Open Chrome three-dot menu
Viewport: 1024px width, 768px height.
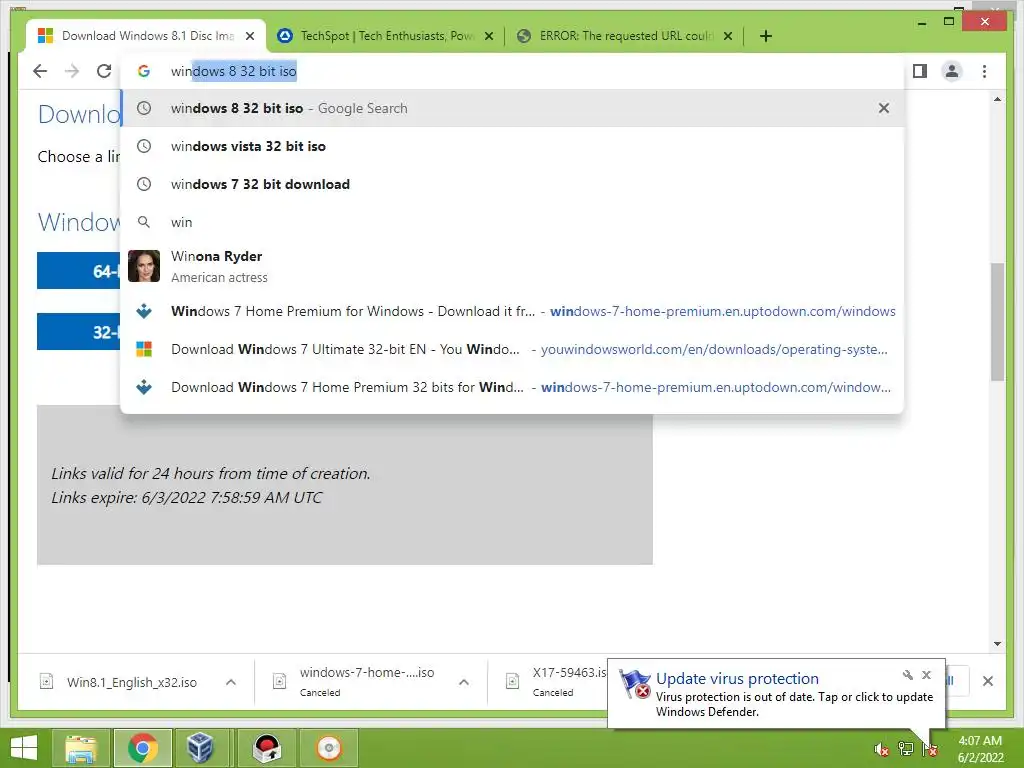click(x=984, y=71)
